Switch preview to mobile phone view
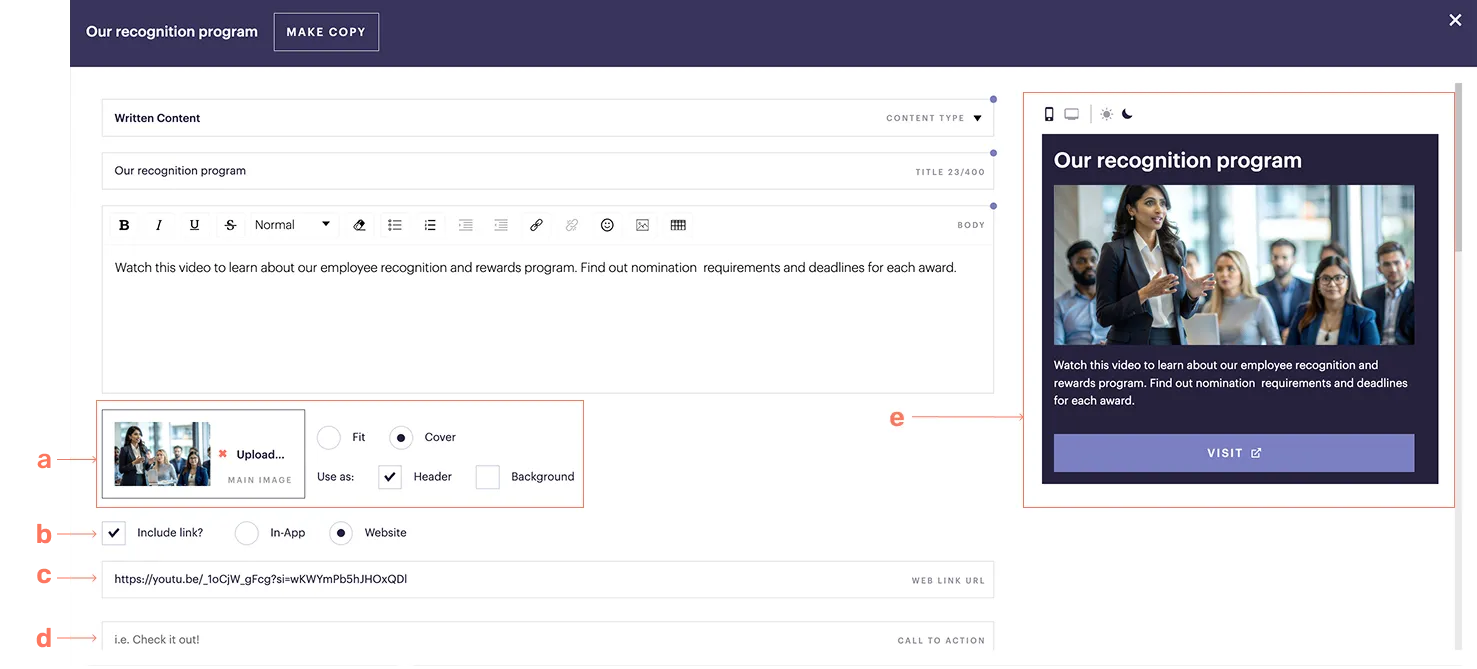1477x669 pixels. 1049,114
